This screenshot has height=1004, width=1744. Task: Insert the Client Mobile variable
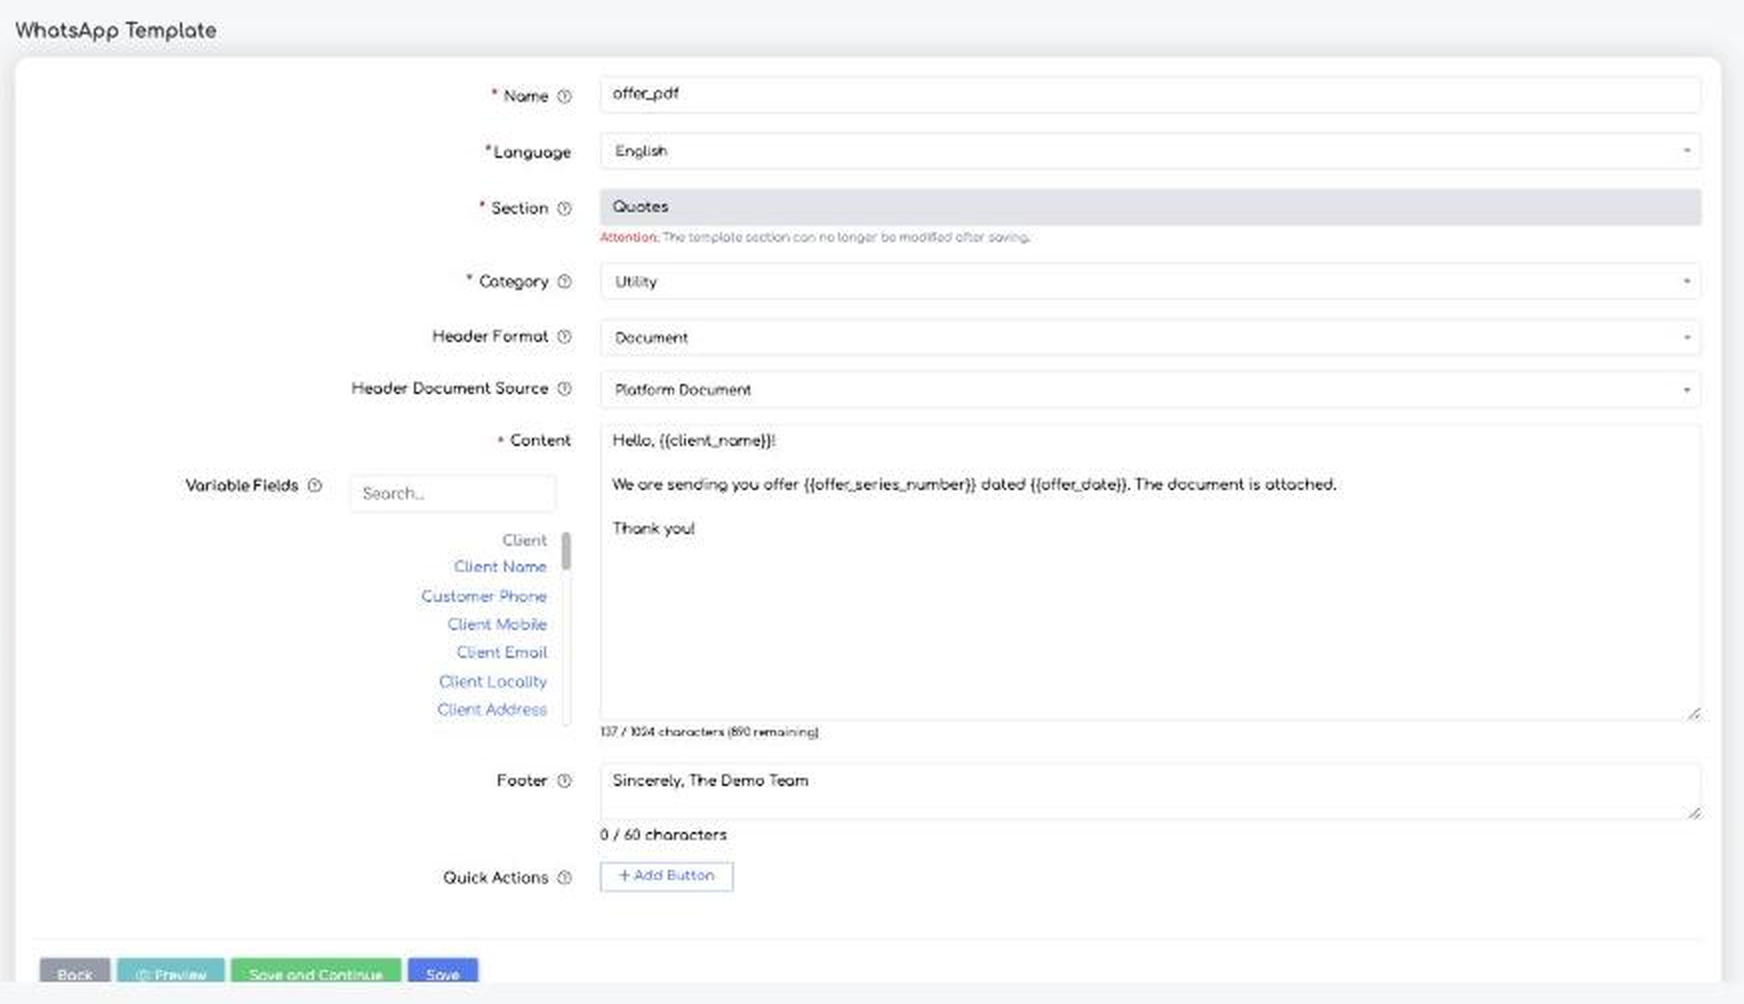pos(497,624)
